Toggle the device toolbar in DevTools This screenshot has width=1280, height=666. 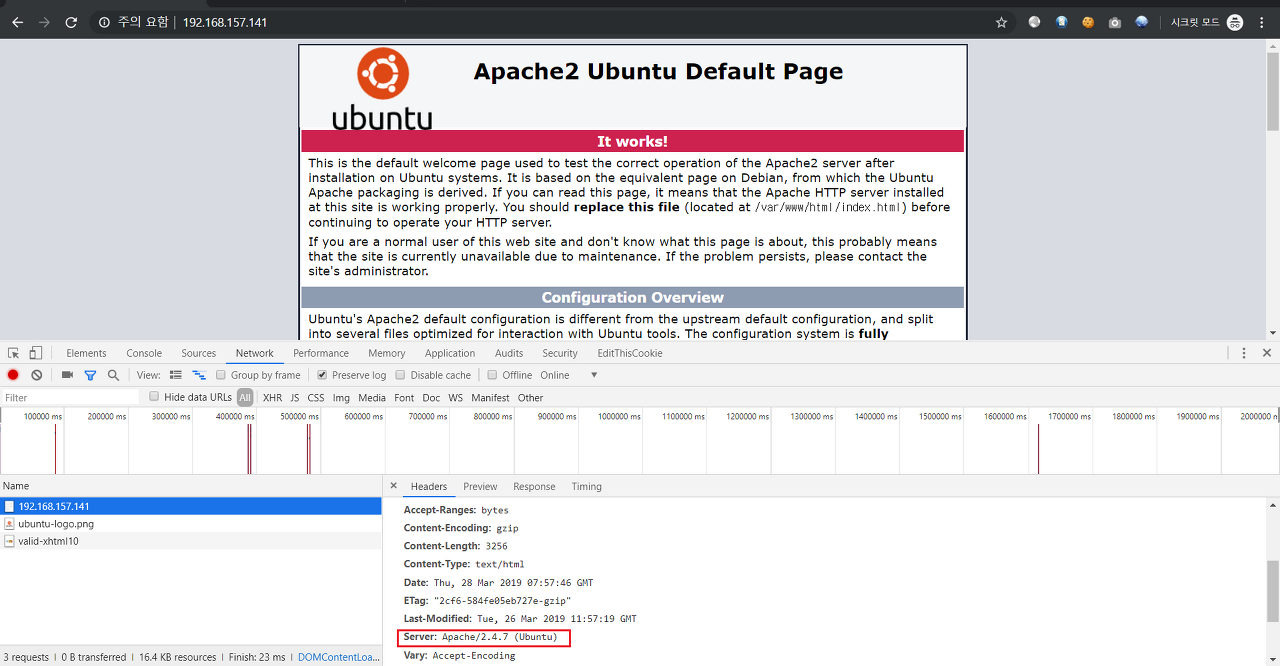(35, 353)
